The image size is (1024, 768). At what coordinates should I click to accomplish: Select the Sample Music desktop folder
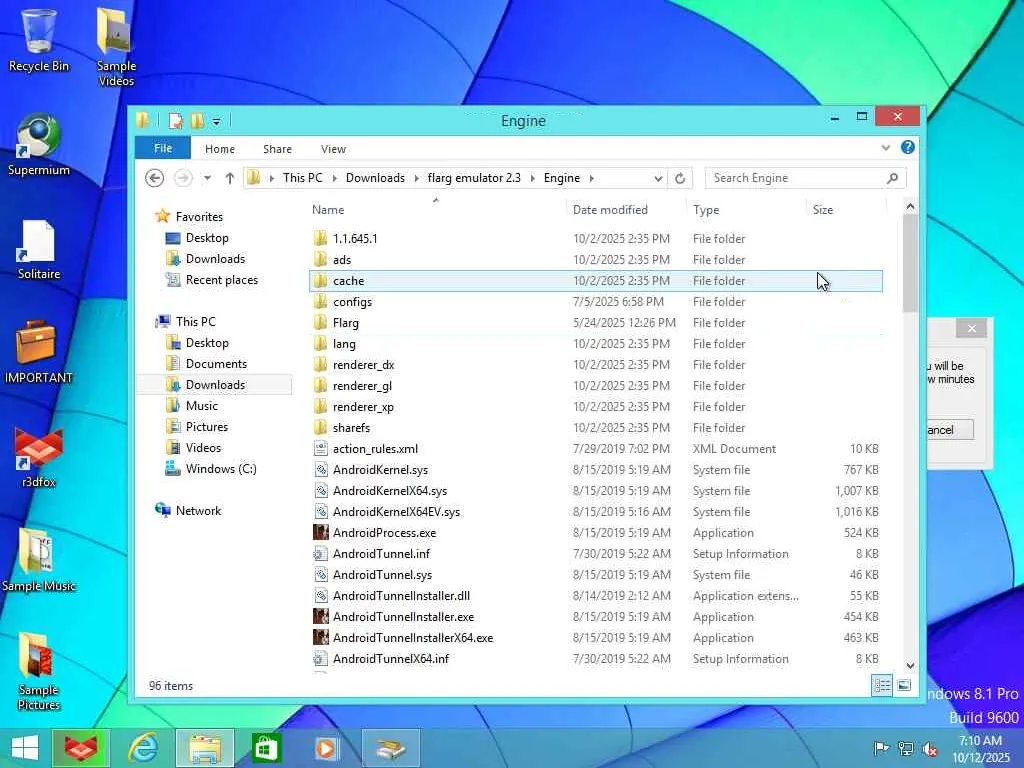(39, 560)
